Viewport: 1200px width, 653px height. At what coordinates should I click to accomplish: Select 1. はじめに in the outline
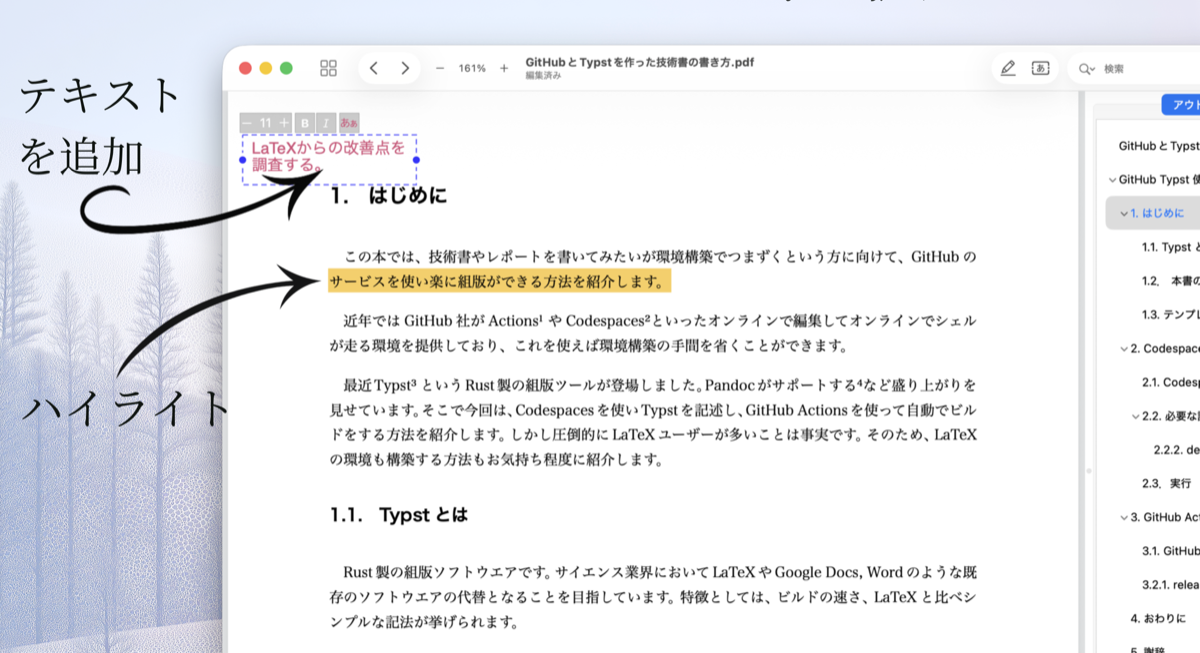[1157, 213]
